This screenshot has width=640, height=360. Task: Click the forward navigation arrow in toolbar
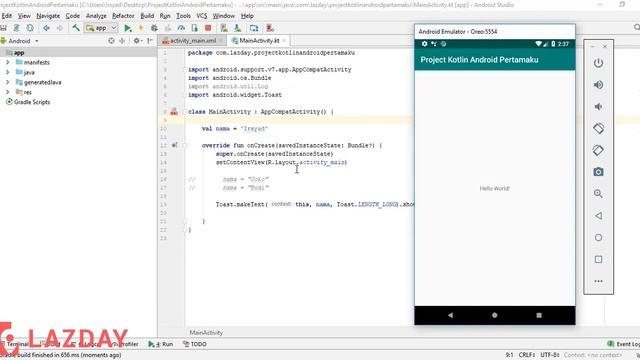(60, 28)
